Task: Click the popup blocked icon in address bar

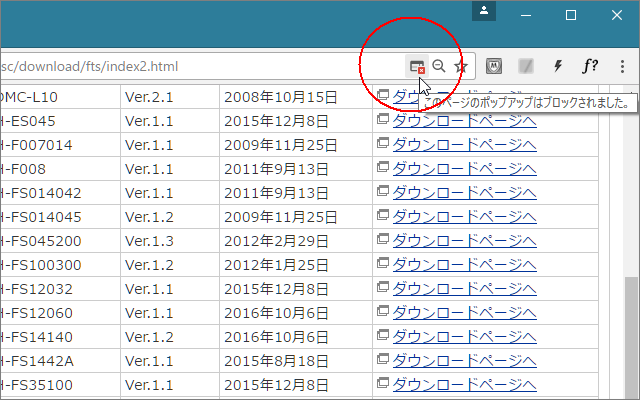Action: pyautogui.click(x=417, y=66)
